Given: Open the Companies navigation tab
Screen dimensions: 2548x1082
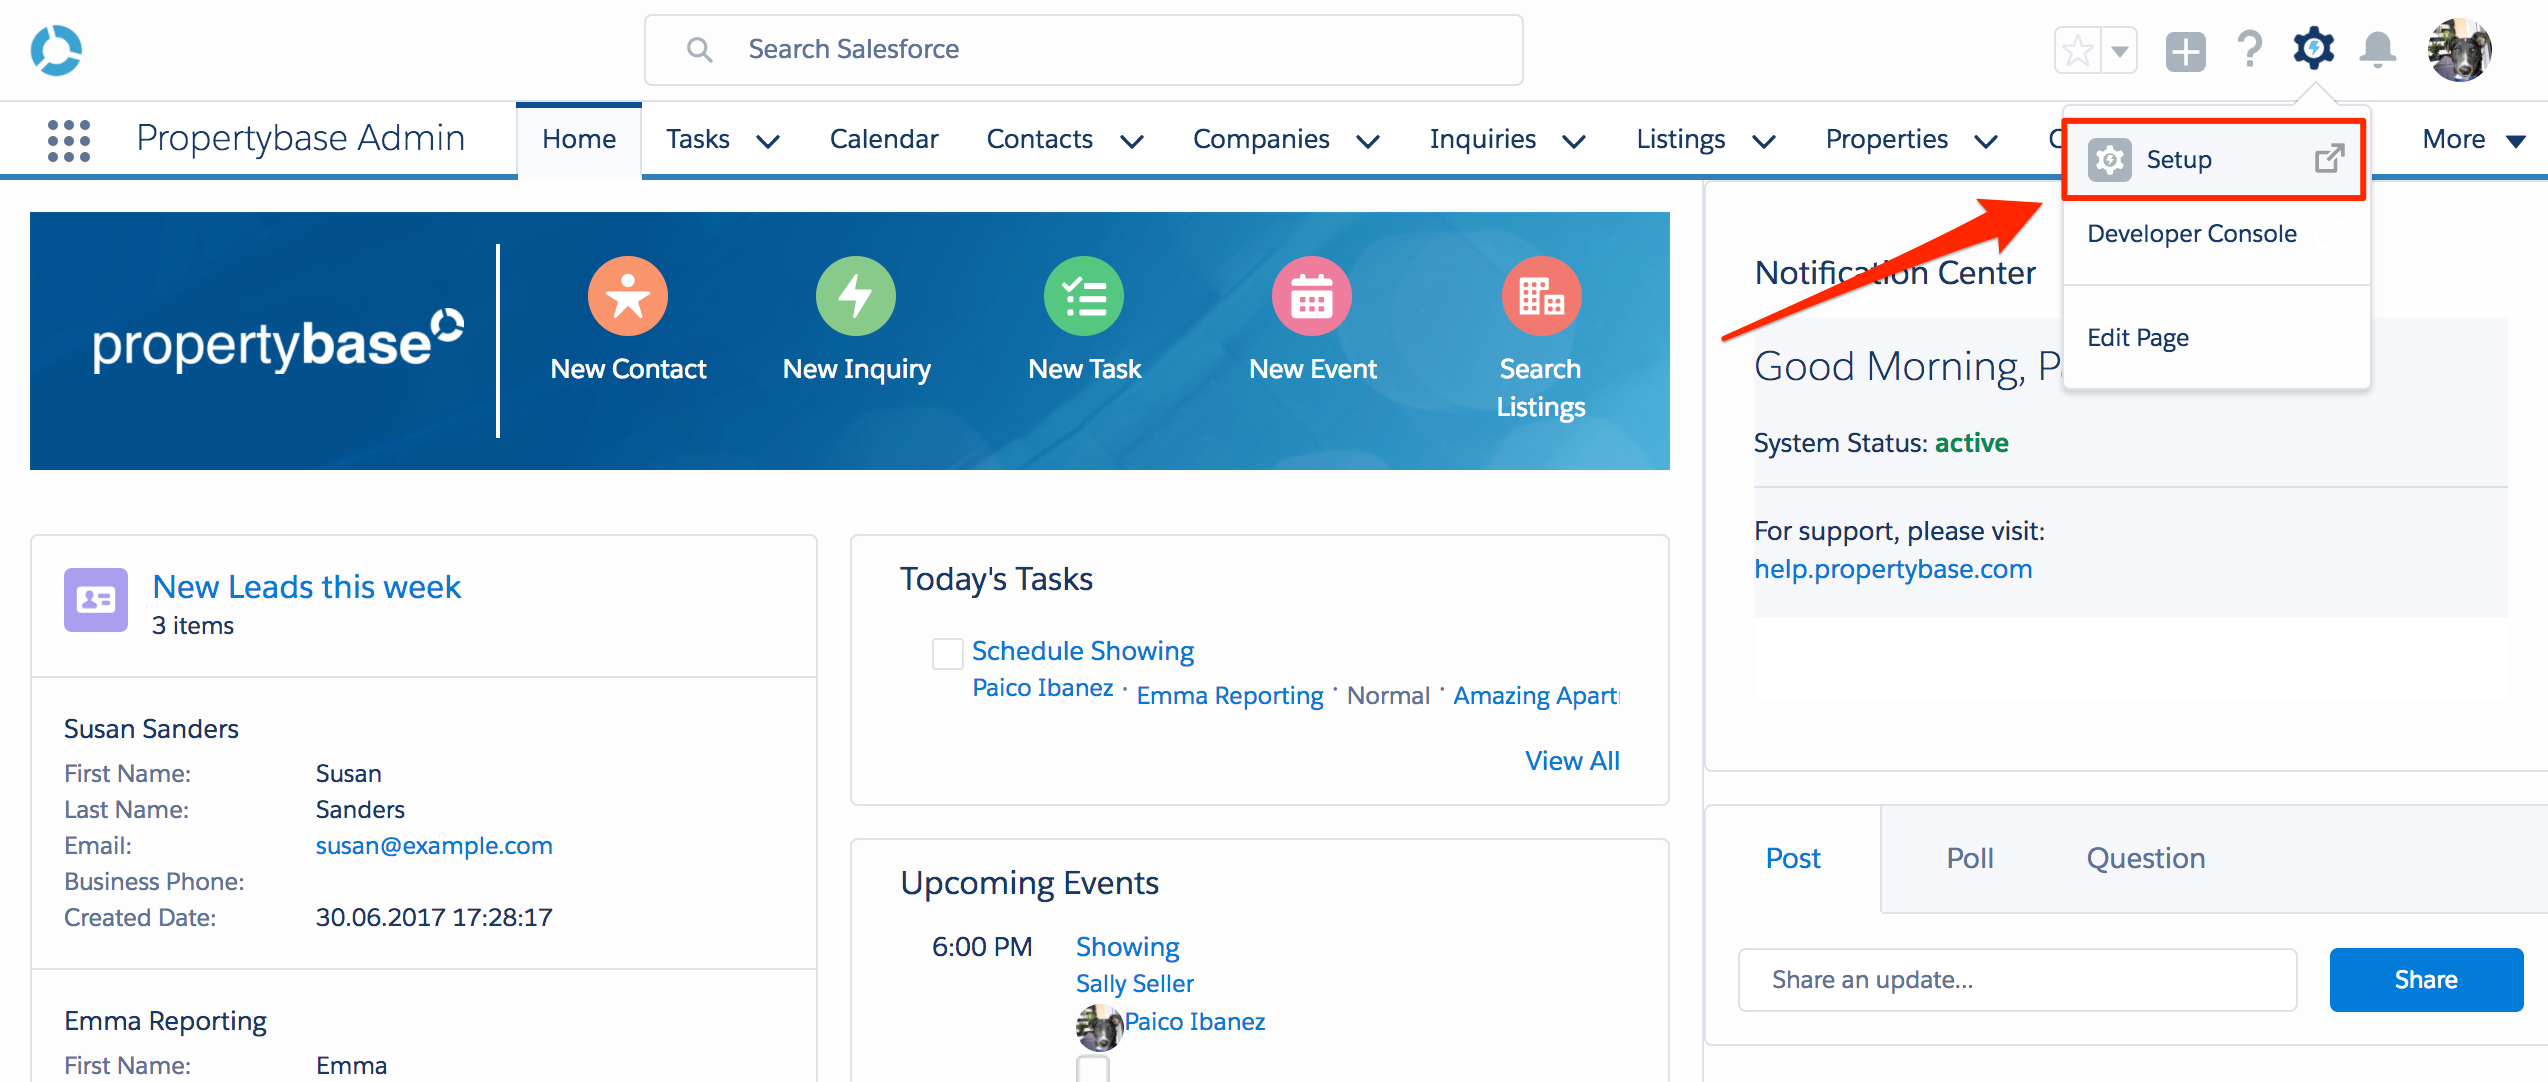Looking at the screenshot, I should pos(1261,139).
